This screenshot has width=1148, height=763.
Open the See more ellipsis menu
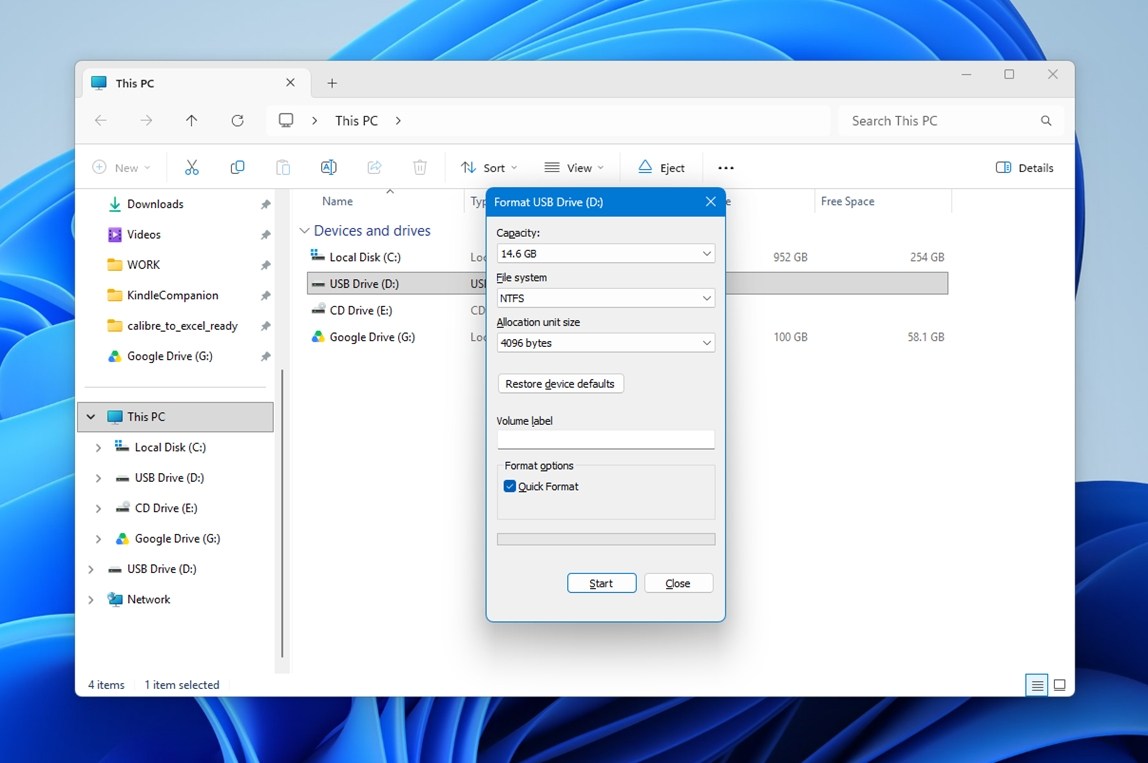(x=726, y=168)
